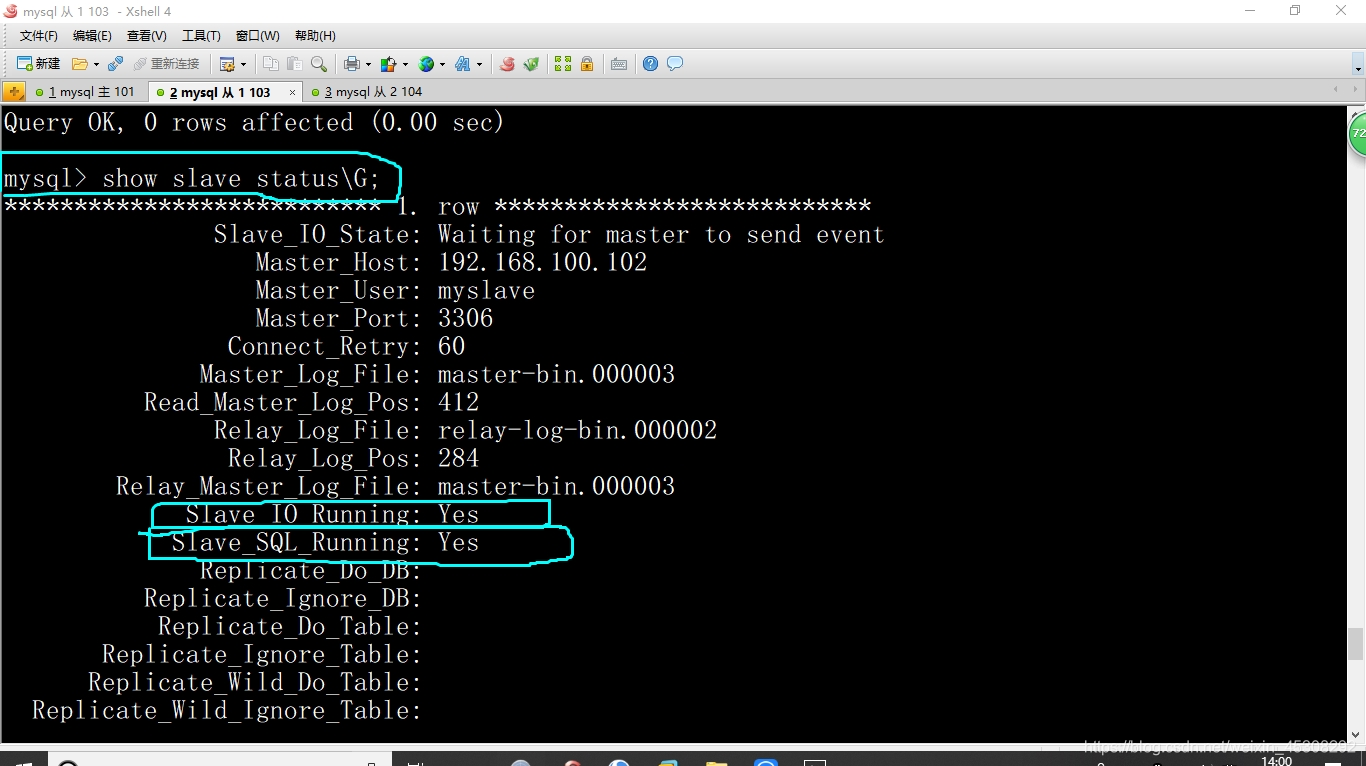Viewport: 1366px width, 766px height.
Task: Click the Slave_SQL_Running Yes value
Action: [459, 543]
